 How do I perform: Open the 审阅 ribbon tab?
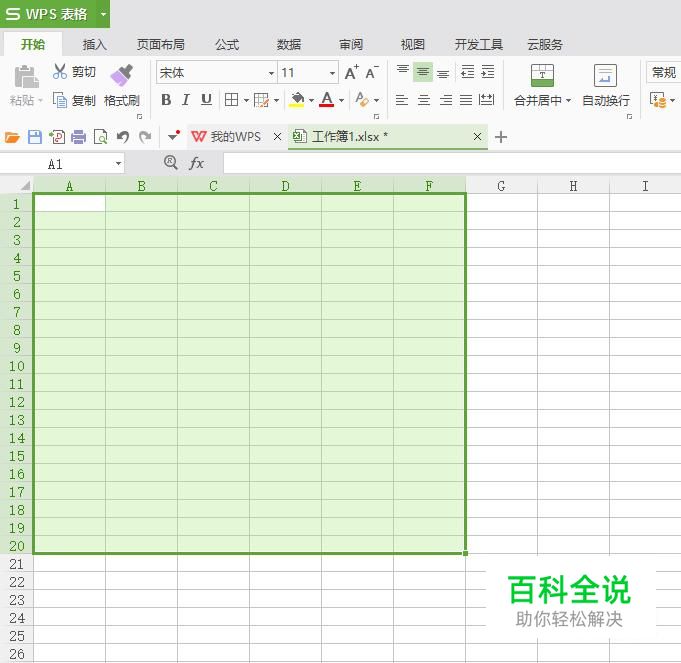(350, 44)
